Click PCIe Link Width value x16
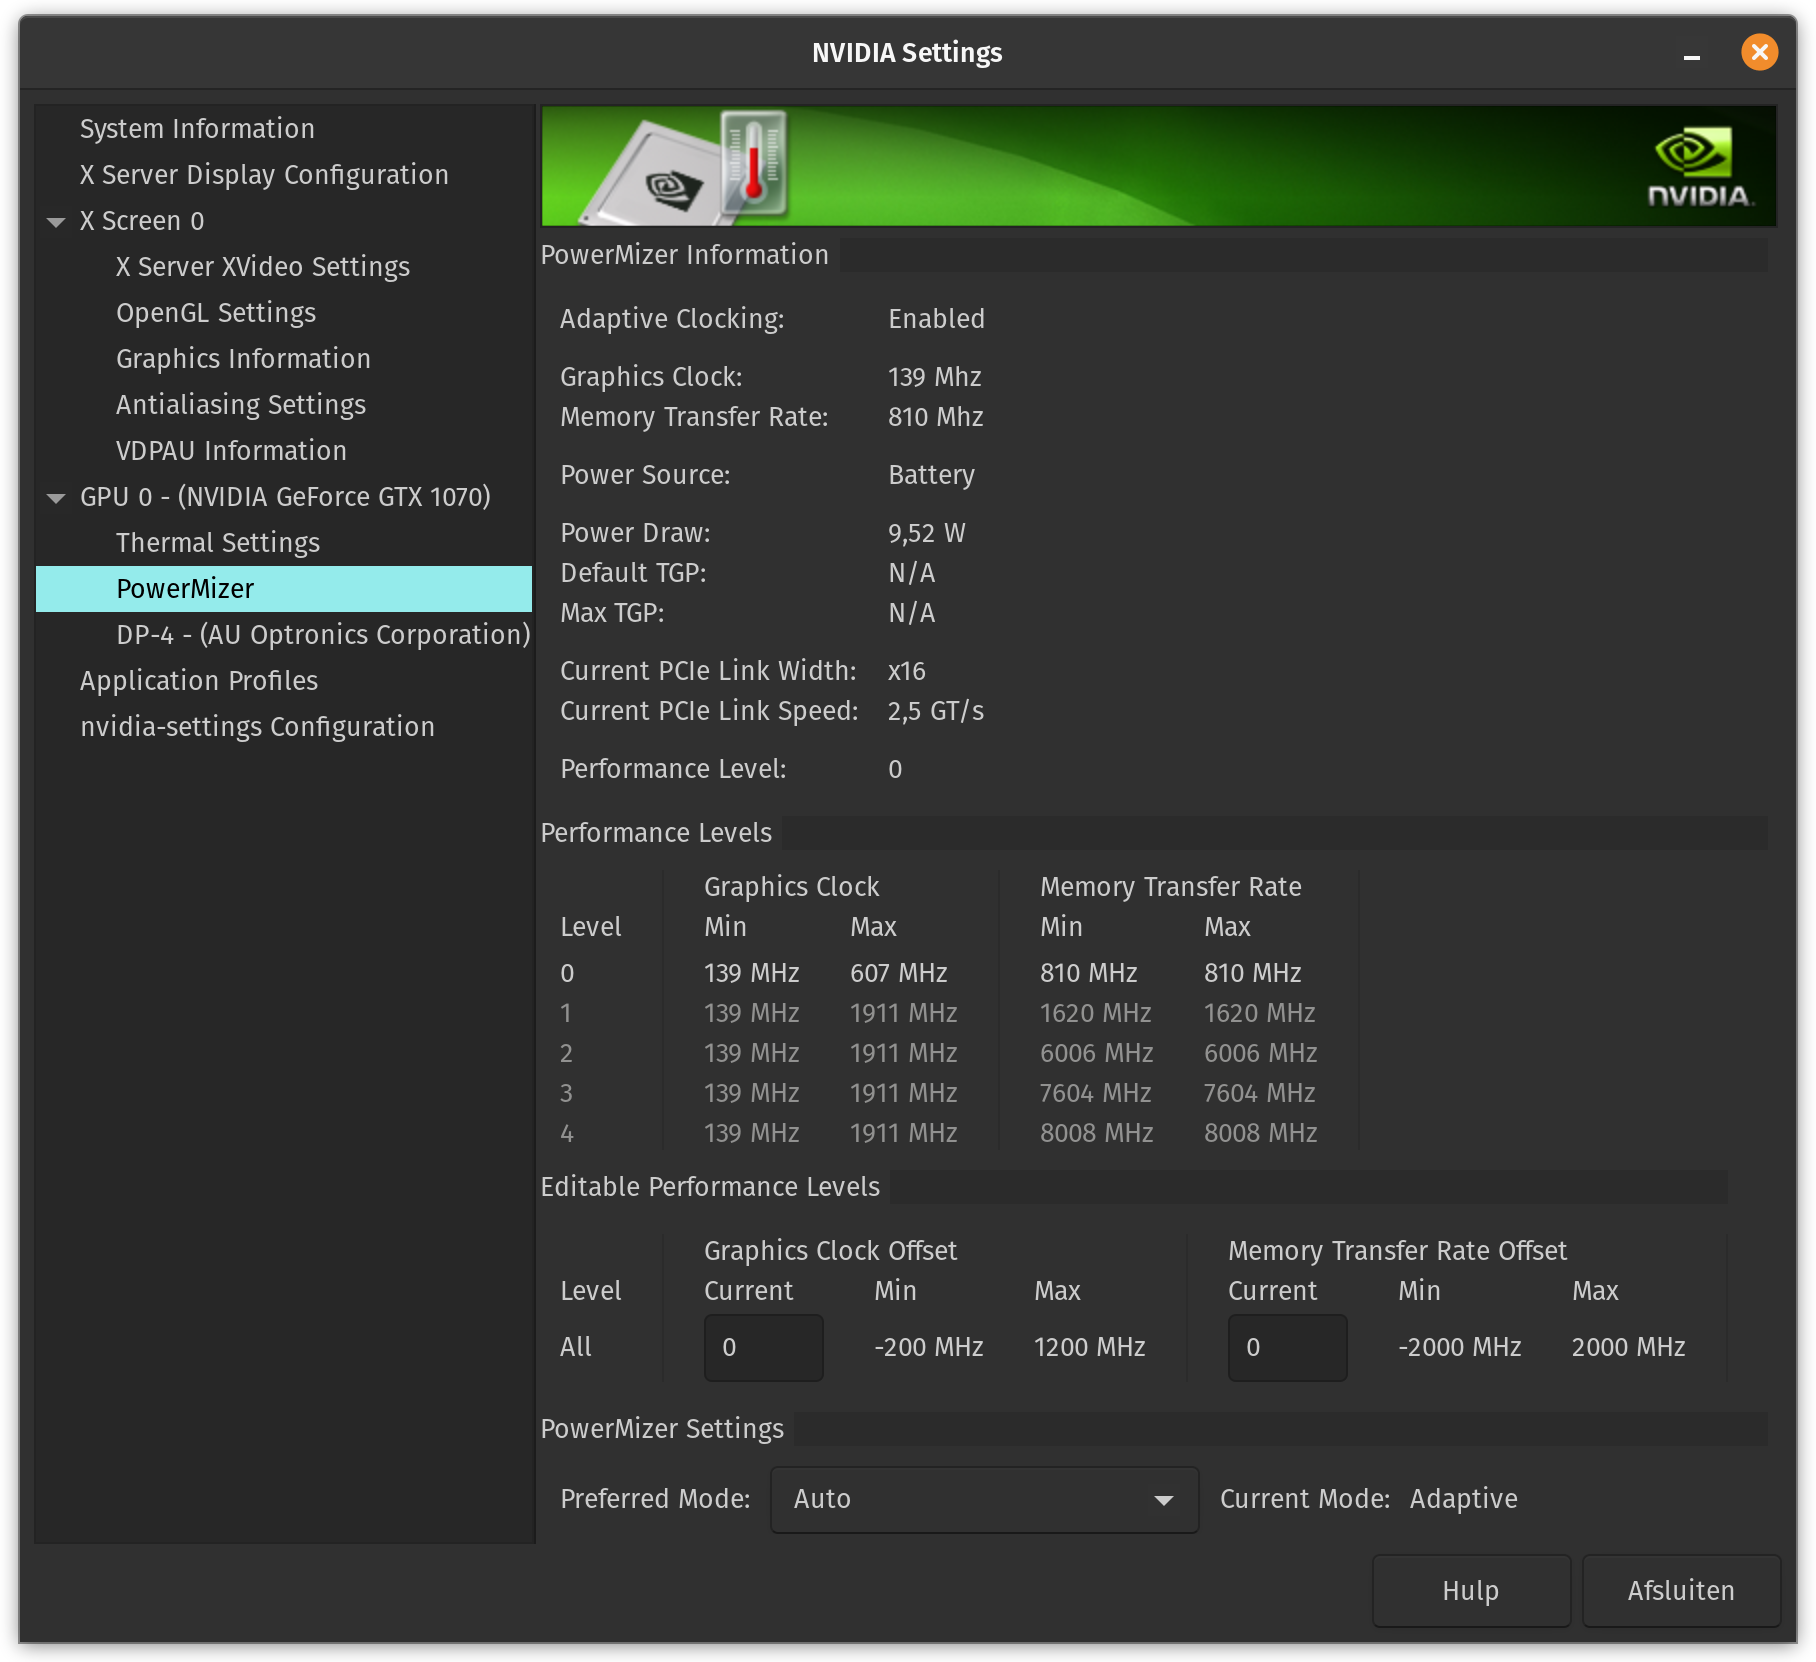This screenshot has height=1662, width=1816. coord(907,671)
